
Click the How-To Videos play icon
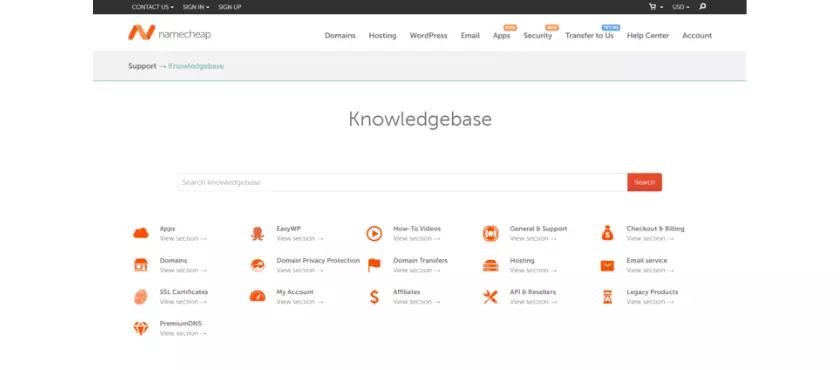(374, 233)
